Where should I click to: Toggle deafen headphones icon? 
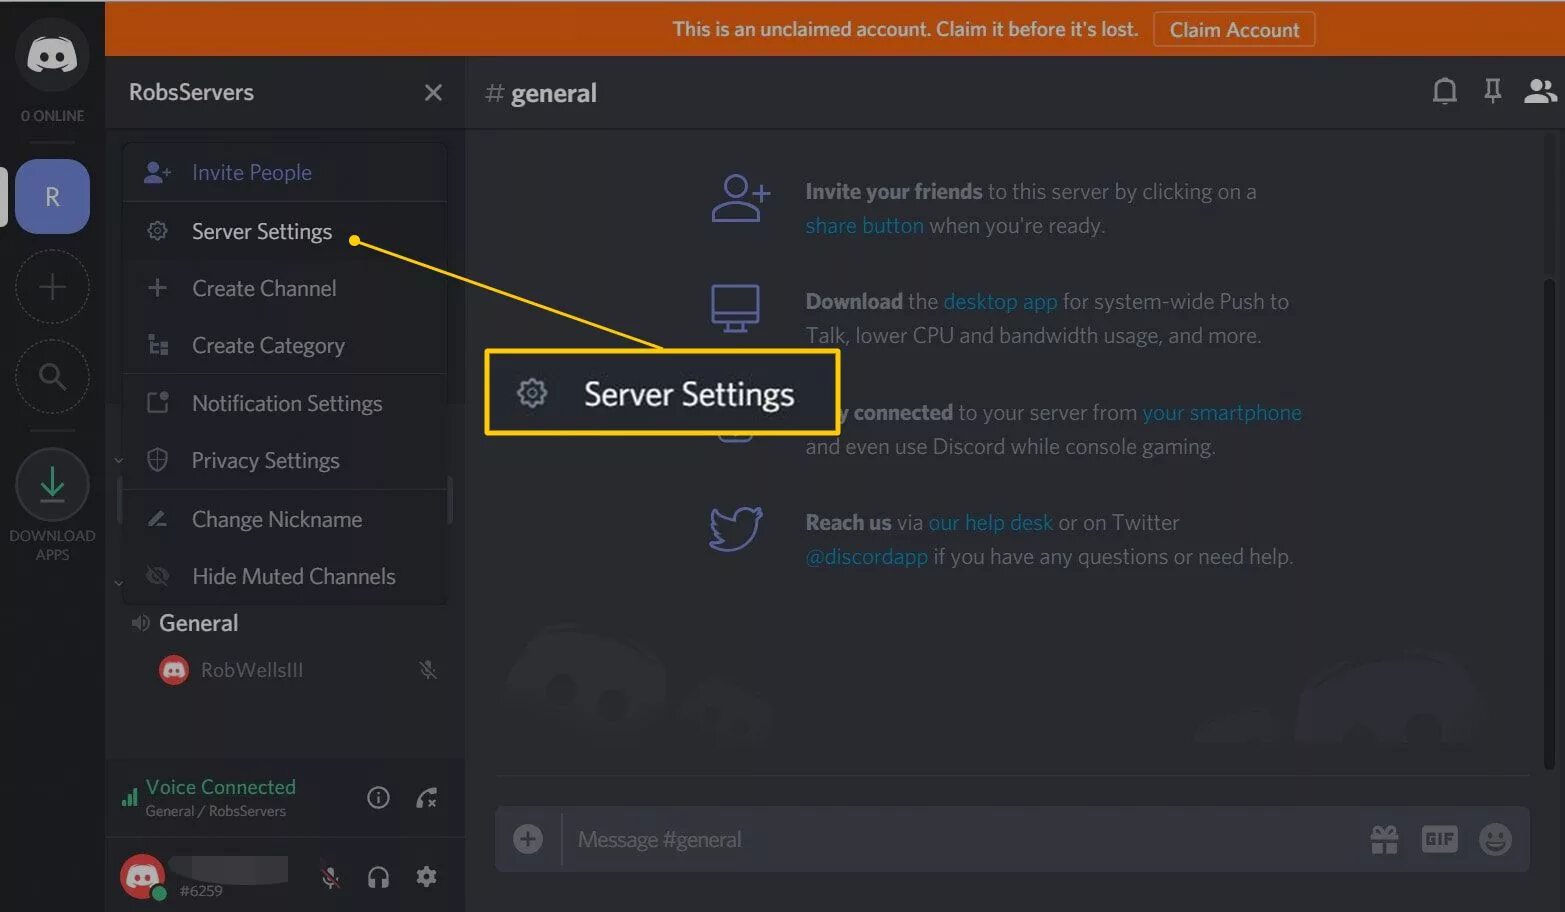pyautogui.click(x=378, y=878)
